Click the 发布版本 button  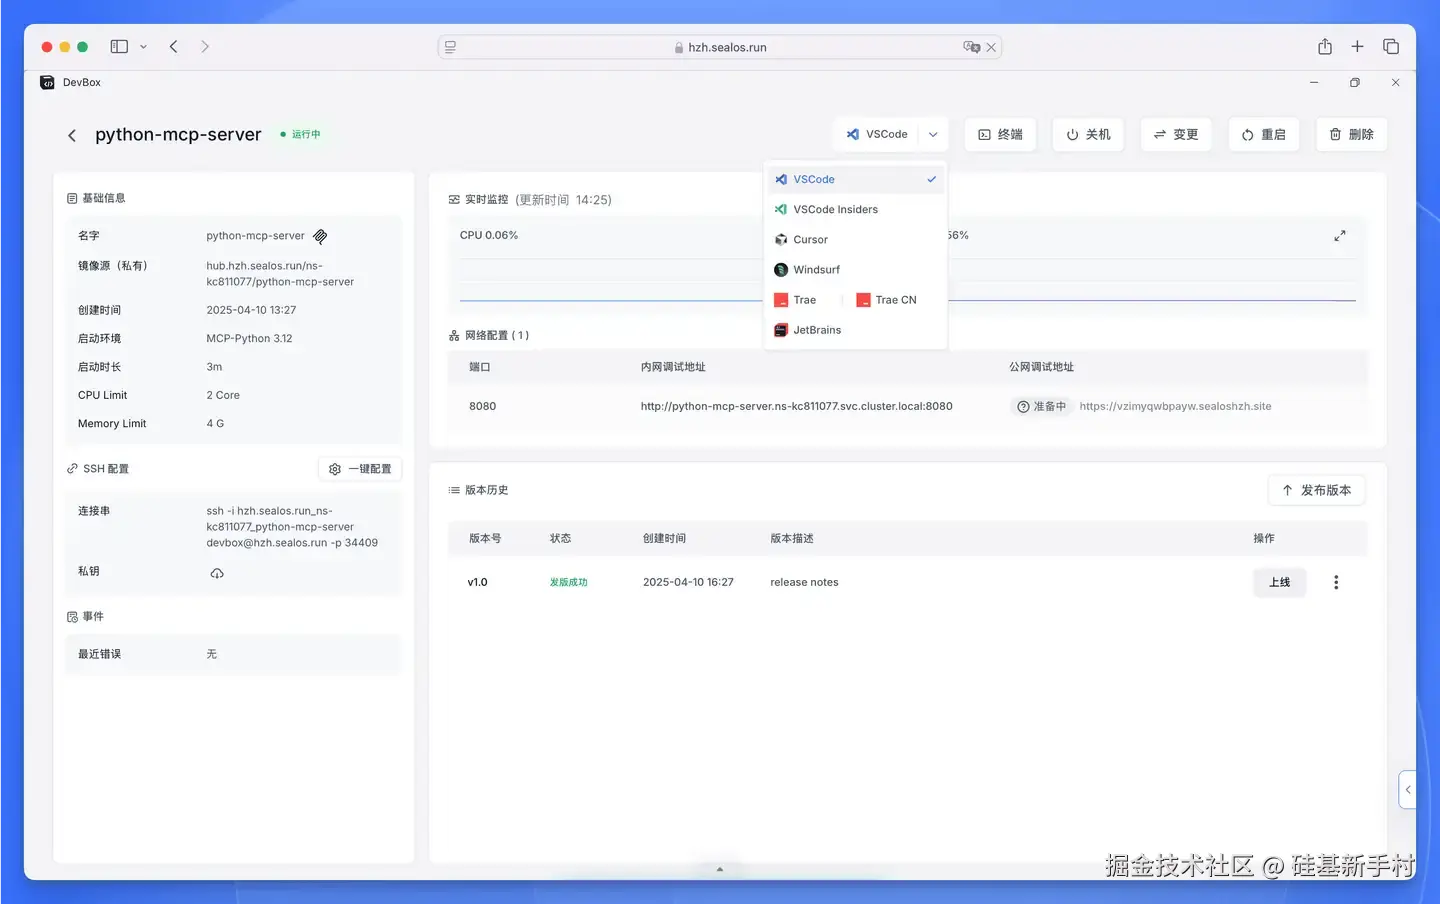point(1316,490)
